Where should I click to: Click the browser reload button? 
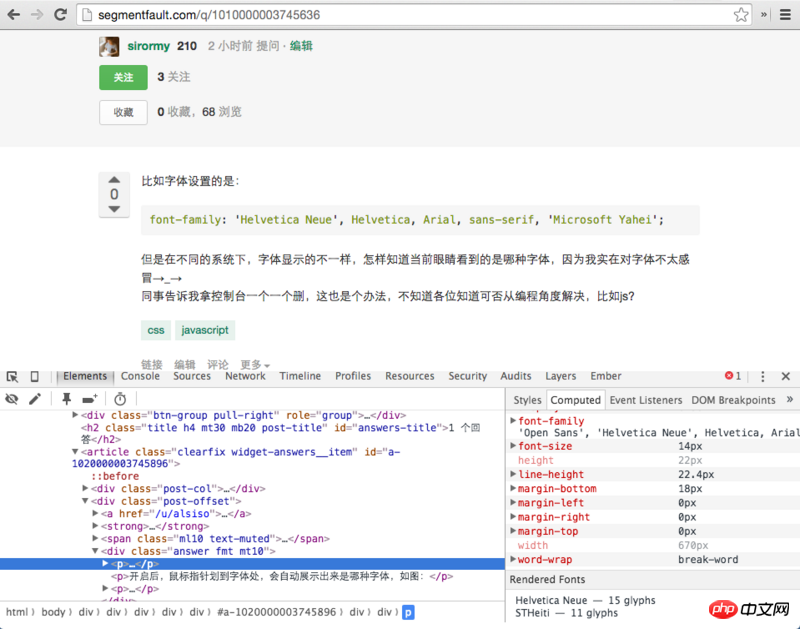point(61,15)
